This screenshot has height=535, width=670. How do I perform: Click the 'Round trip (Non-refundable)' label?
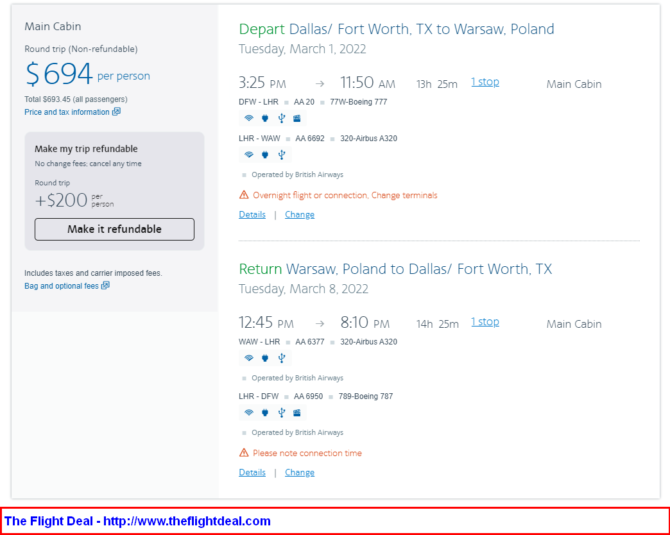tap(81, 49)
